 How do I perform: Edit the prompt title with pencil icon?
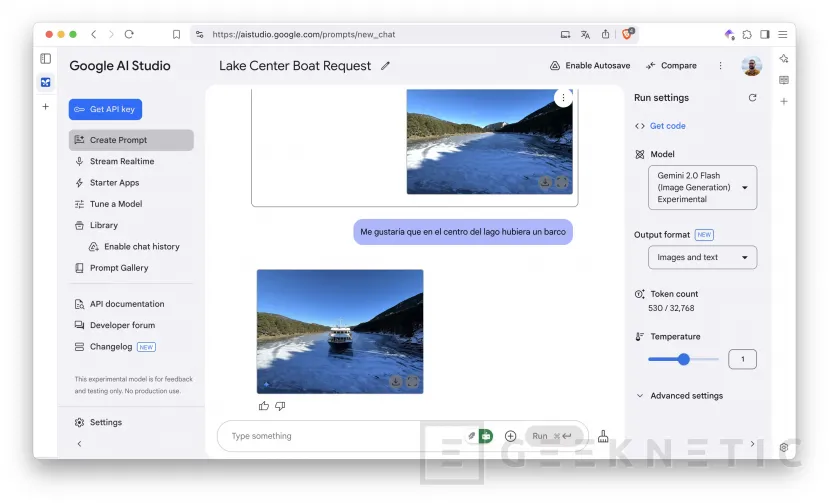[385, 66]
